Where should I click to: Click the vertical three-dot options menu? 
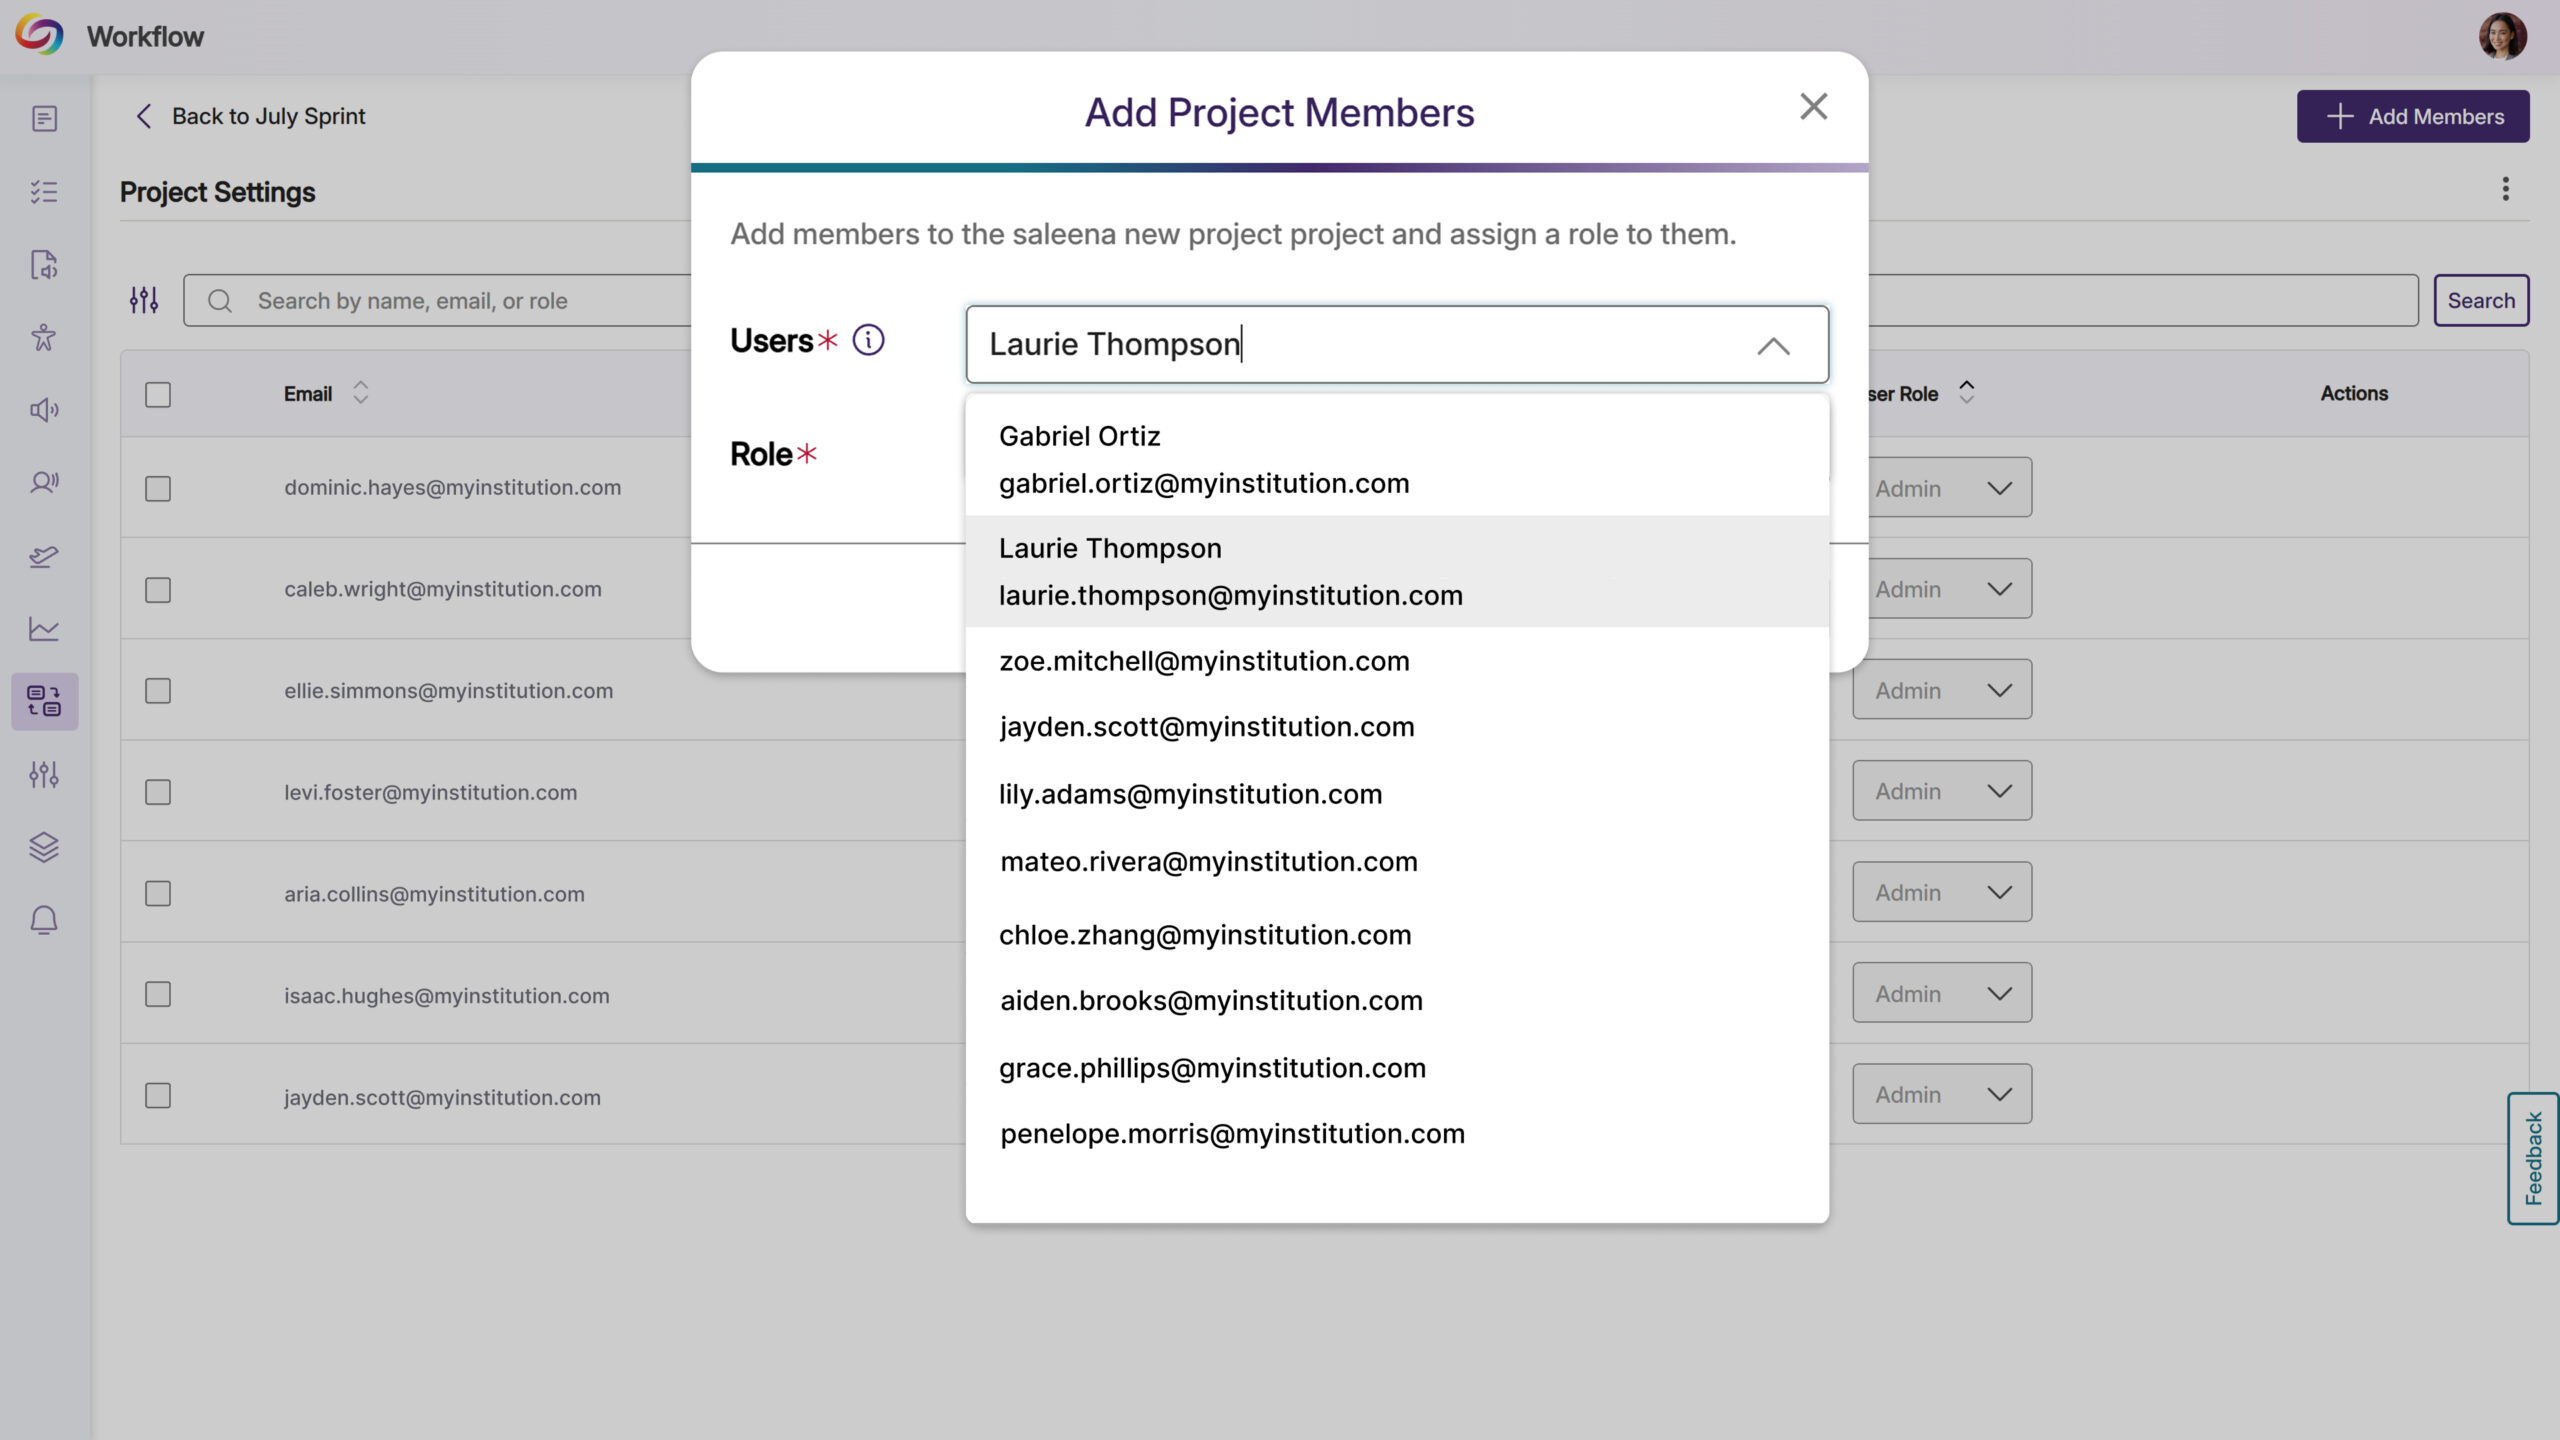tap(2505, 189)
